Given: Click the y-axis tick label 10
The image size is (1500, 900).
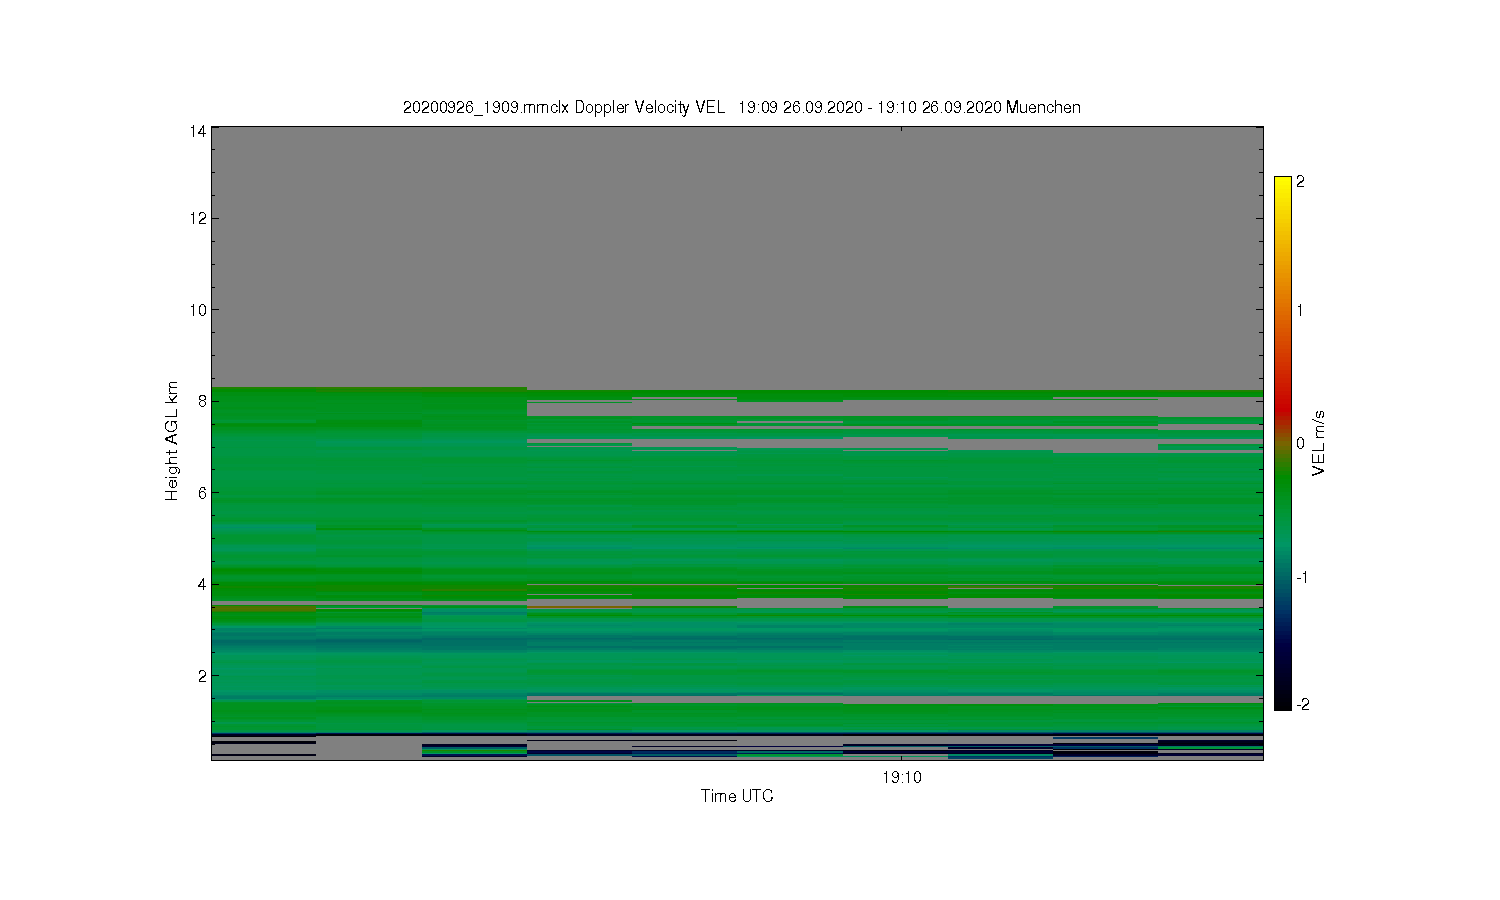Looking at the screenshot, I should [x=198, y=310].
